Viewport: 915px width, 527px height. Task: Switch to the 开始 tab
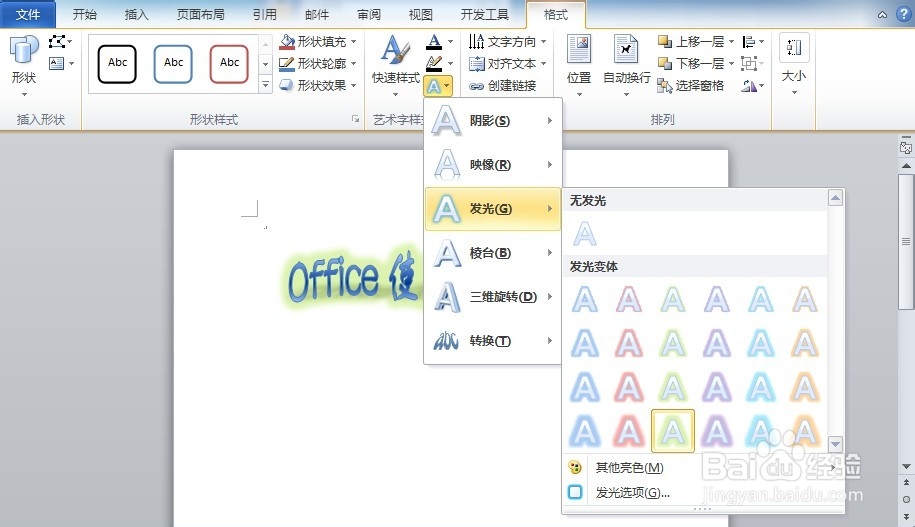tap(84, 14)
